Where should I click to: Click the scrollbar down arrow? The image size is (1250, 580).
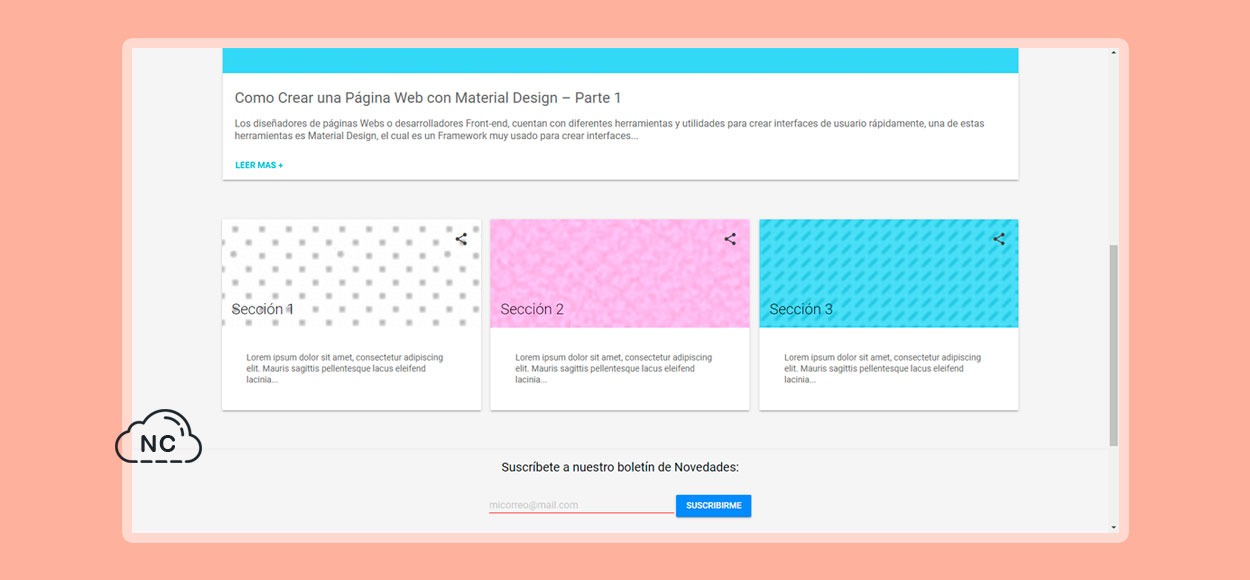1114,527
